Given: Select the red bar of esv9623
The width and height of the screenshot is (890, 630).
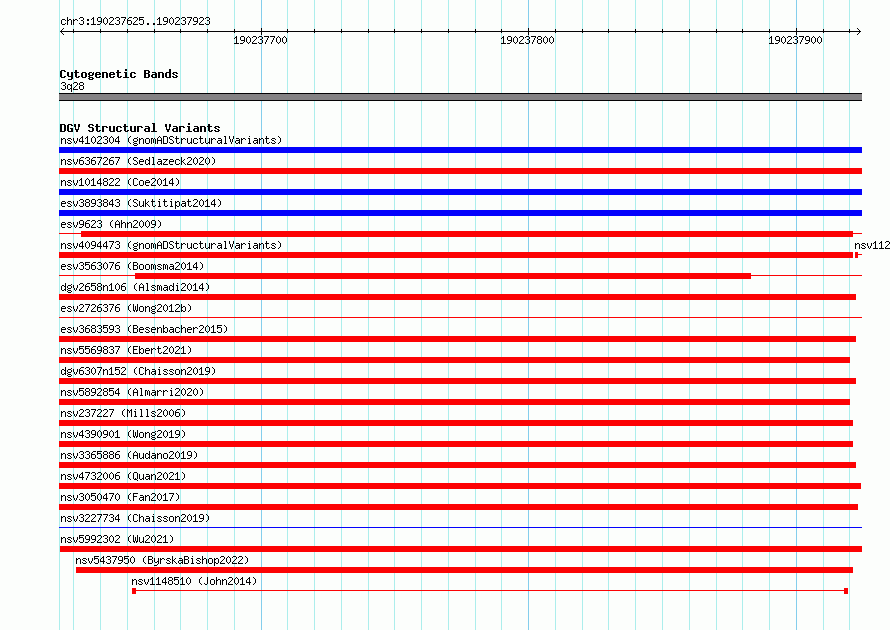Looking at the screenshot, I should (x=467, y=234).
